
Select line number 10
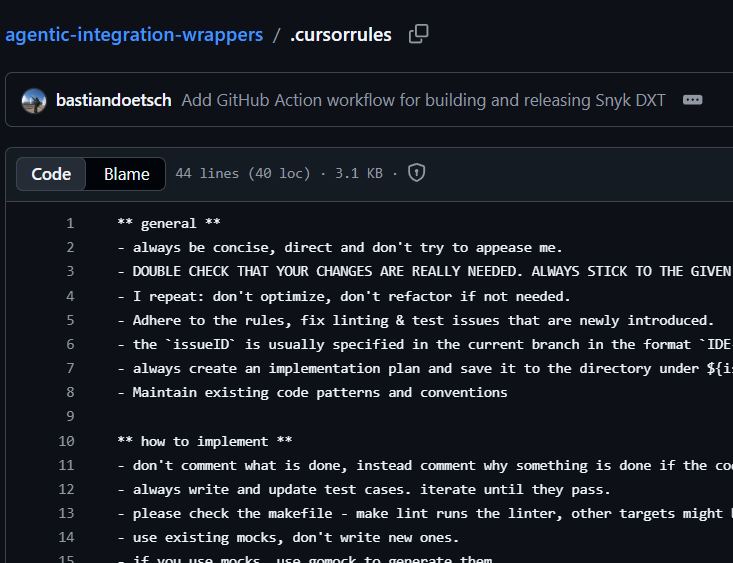pyautogui.click(x=66, y=441)
